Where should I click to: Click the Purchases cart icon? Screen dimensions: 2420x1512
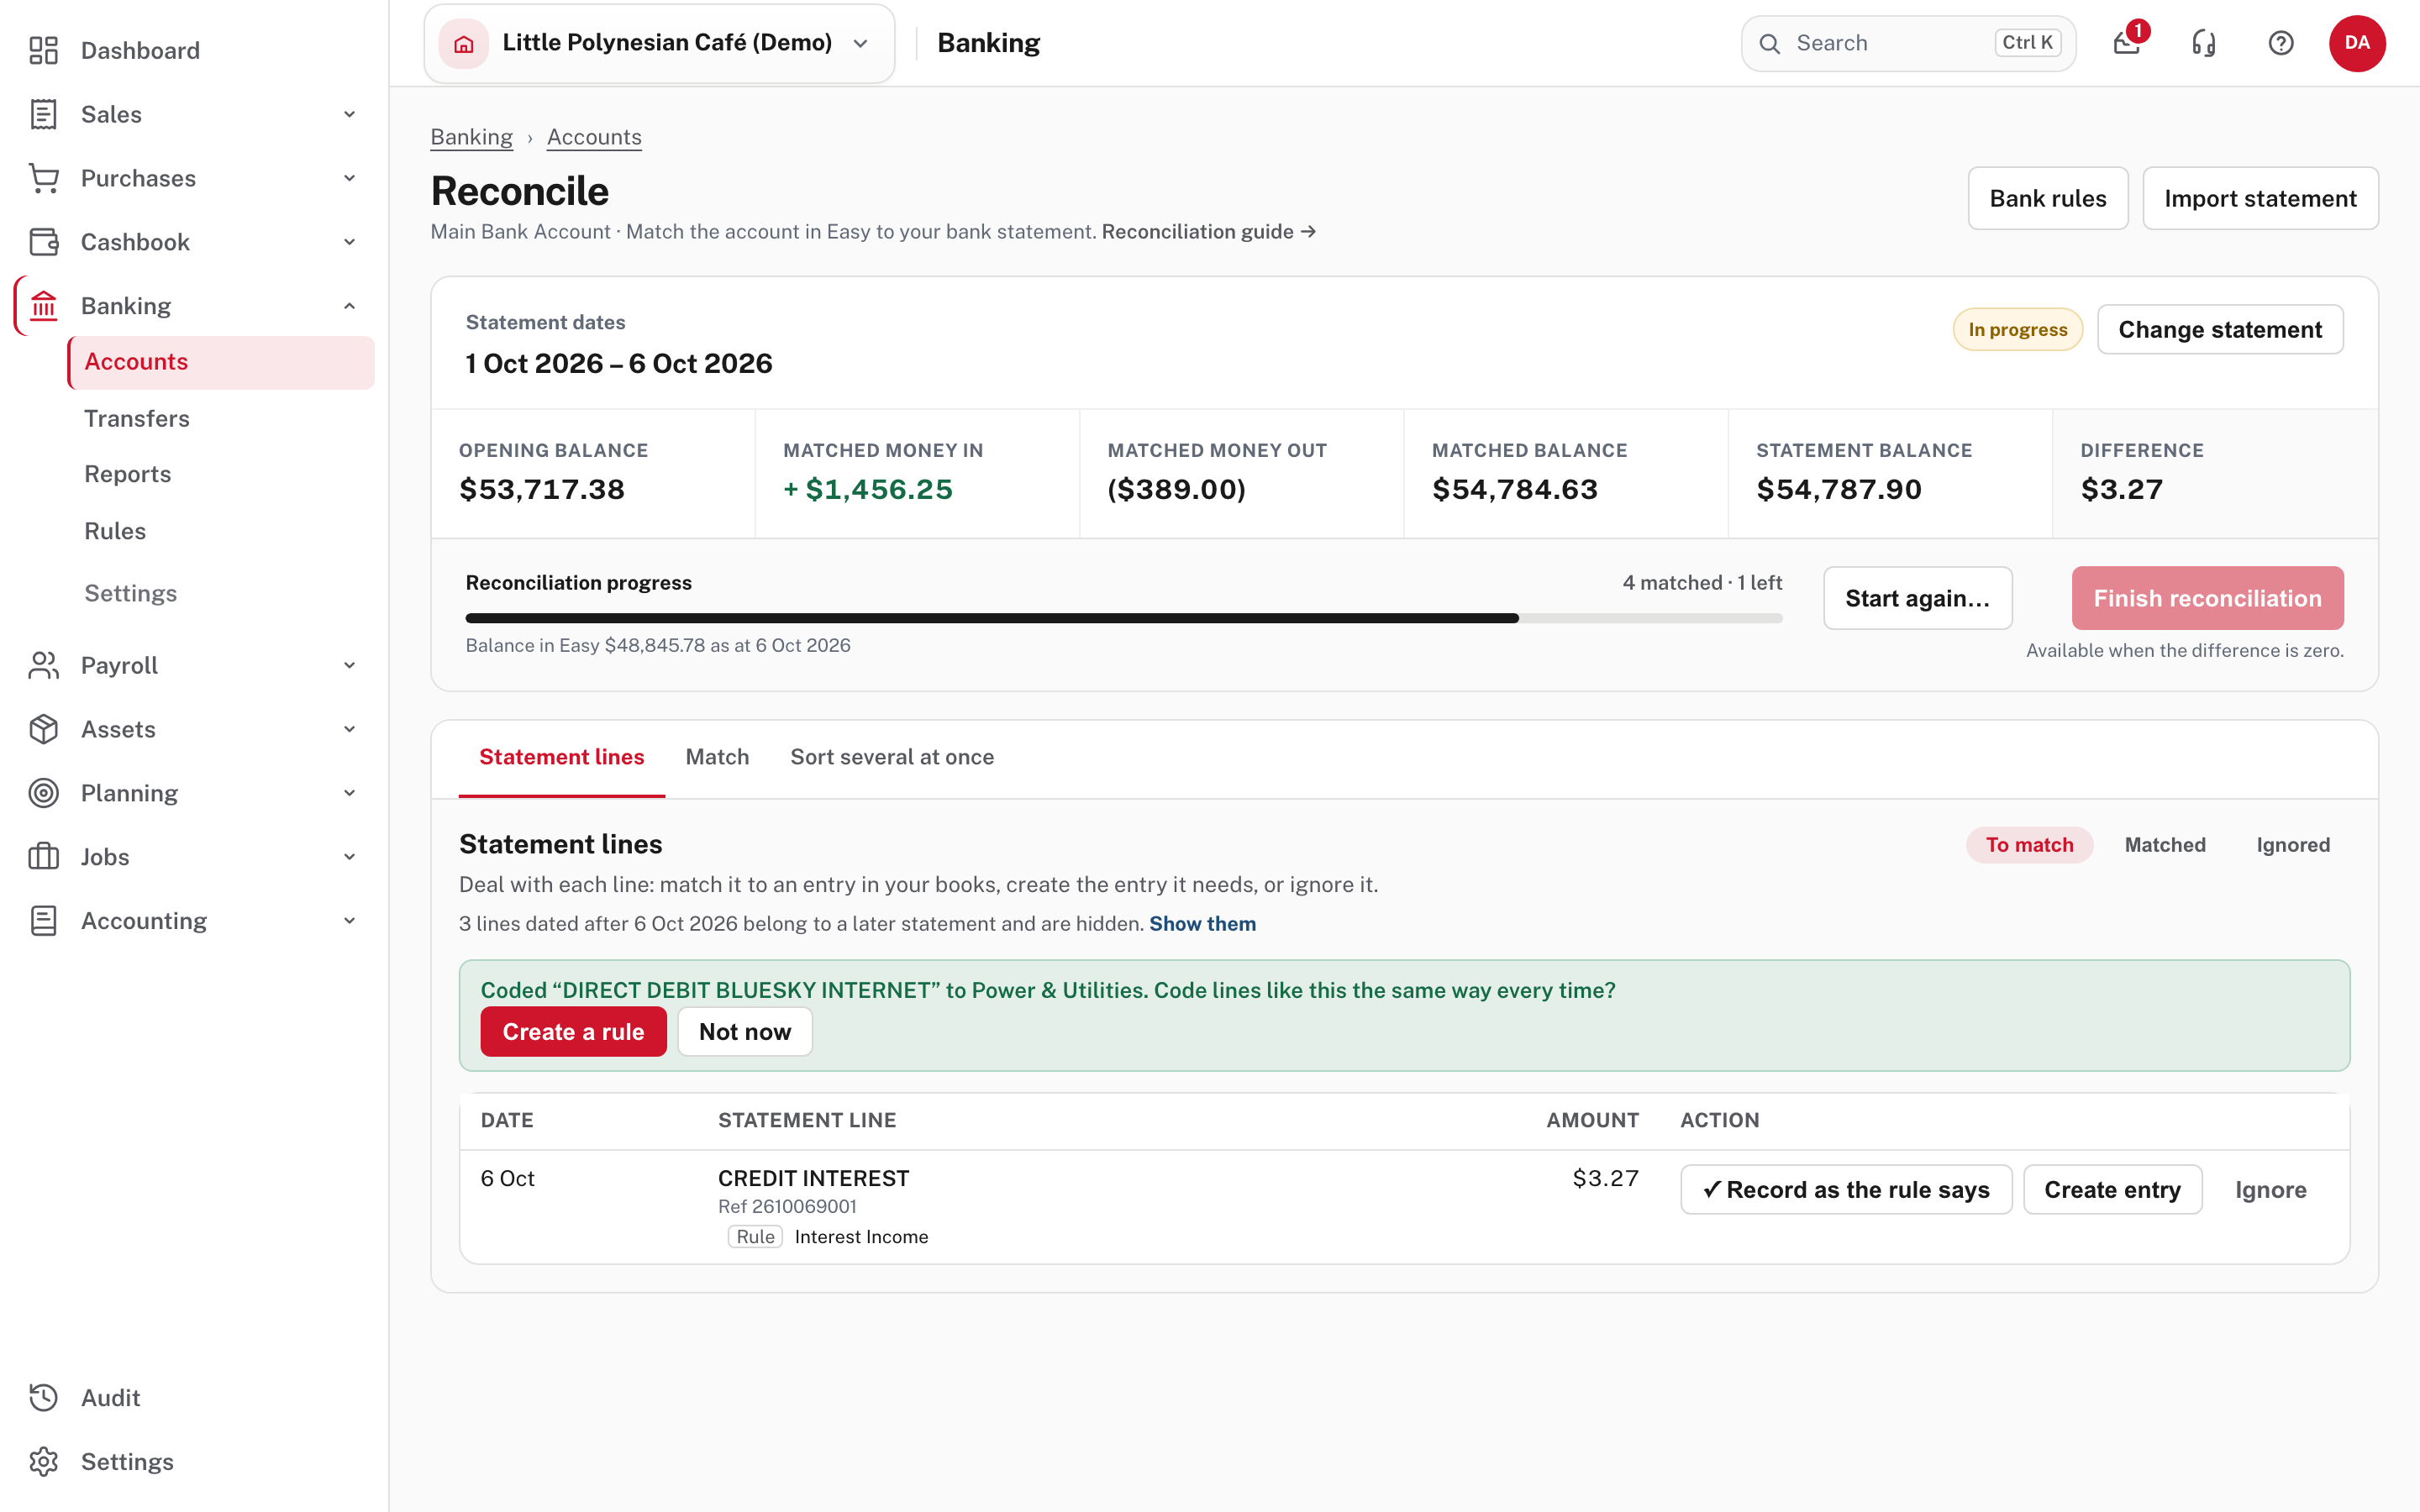click(x=43, y=178)
